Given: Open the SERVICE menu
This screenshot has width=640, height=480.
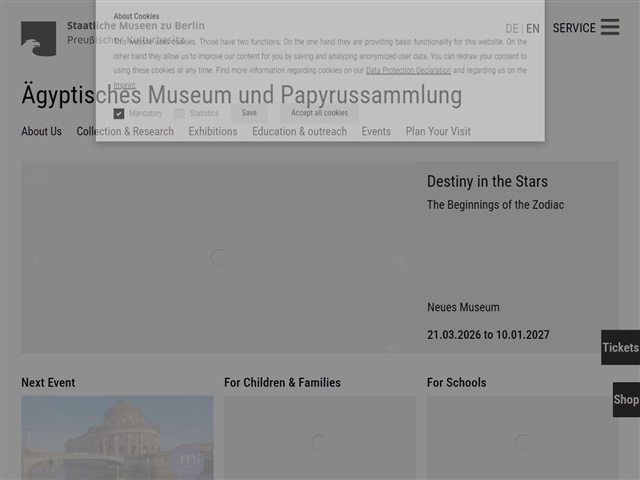Looking at the screenshot, I should click(574, 28).
